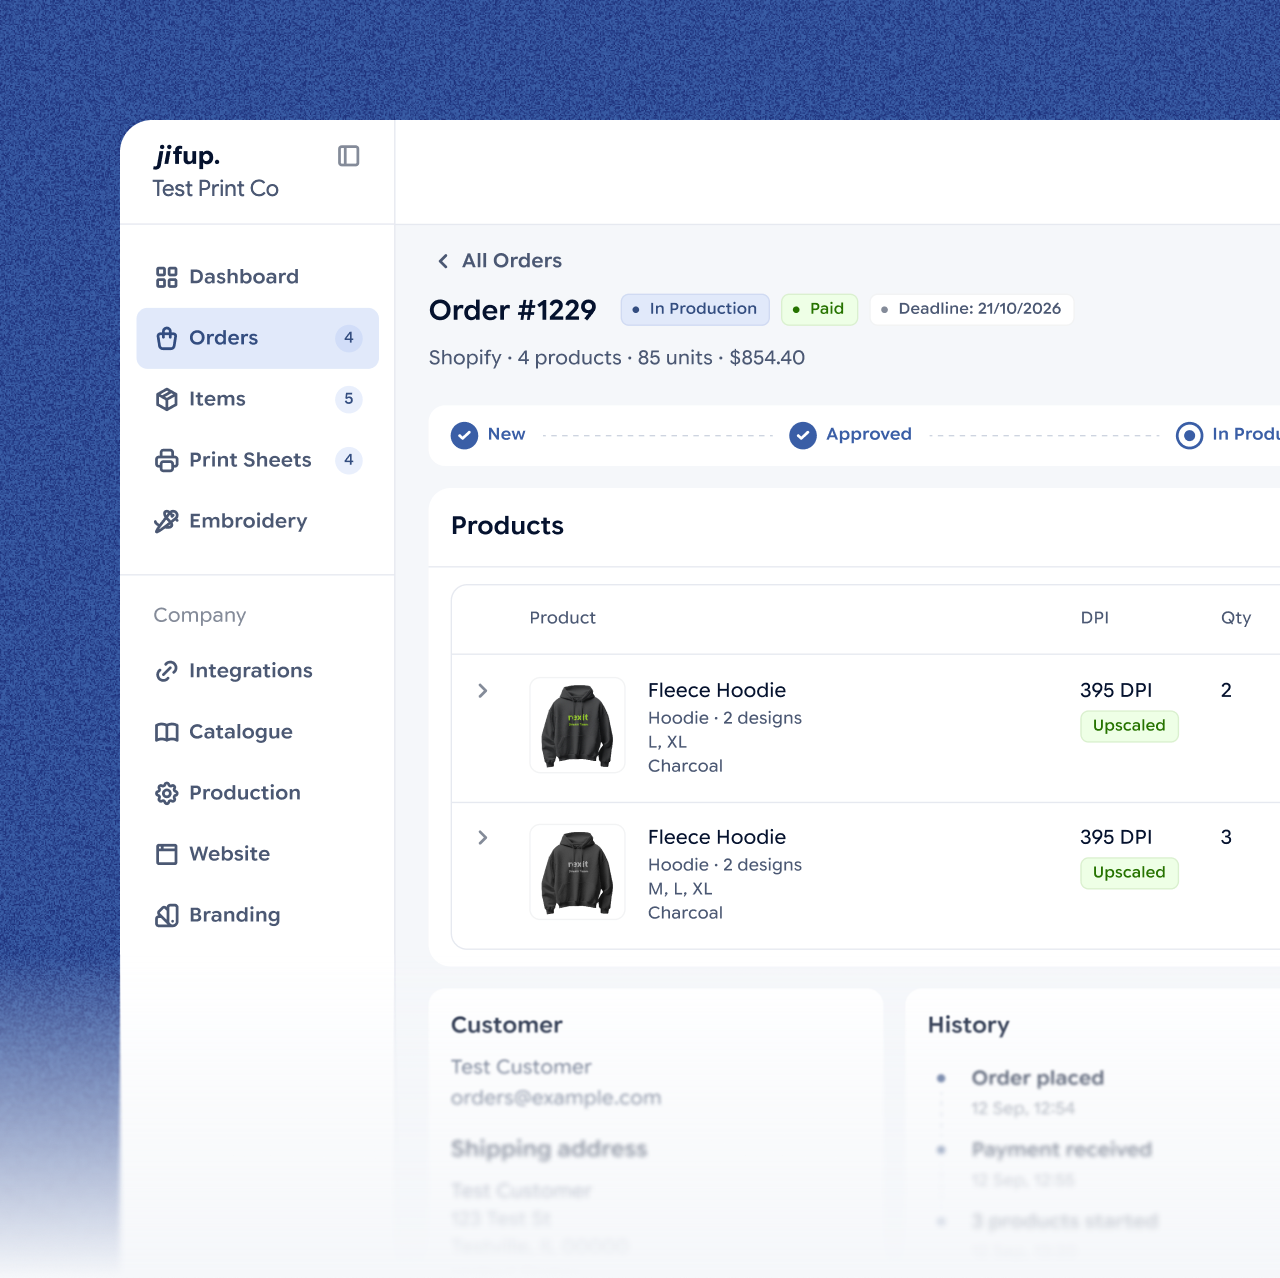
Task: Select the Approved status step checkmark
Action: click(803, 435)
